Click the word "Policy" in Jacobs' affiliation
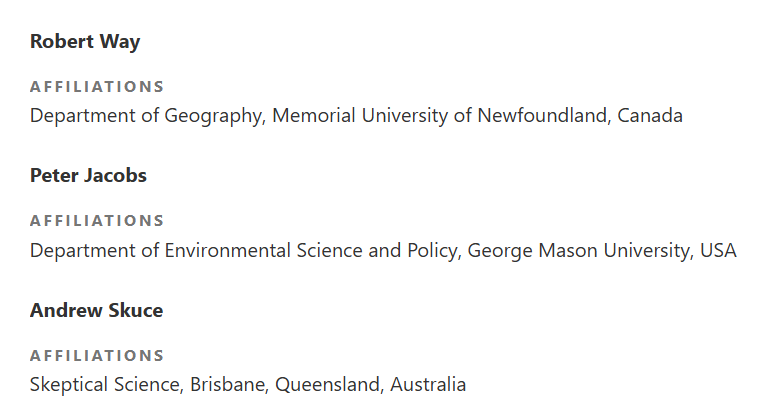The image size is (763, 414). tap(431, 250)
